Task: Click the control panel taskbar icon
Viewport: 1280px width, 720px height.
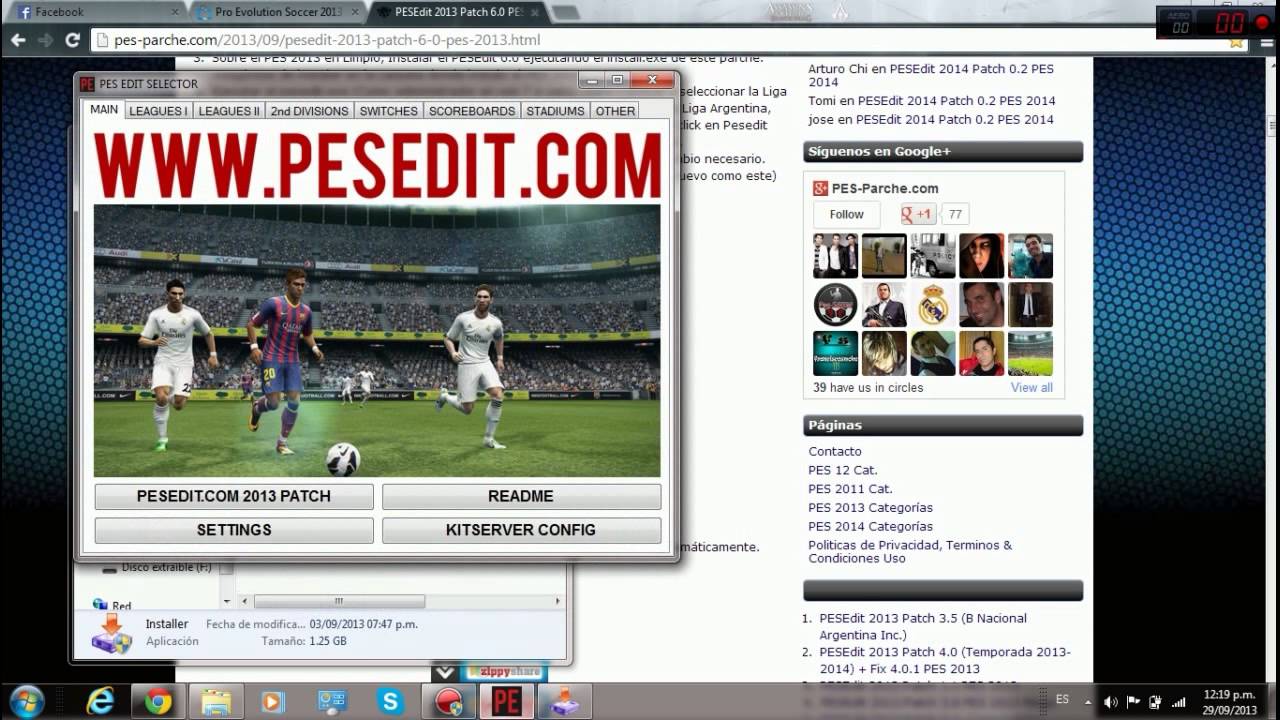Action: pyautogui.click(x=331, y=702)
